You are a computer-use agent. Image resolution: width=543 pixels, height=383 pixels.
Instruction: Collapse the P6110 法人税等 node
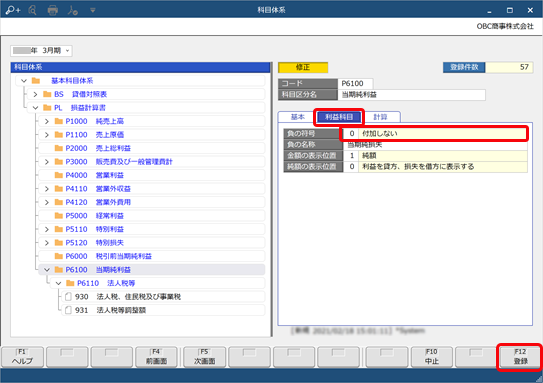pos(59,283)
